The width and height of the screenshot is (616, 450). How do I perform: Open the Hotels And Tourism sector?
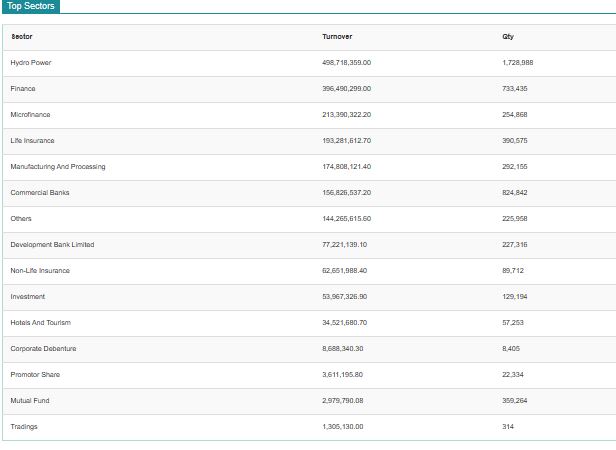click(x=40, y=323)
